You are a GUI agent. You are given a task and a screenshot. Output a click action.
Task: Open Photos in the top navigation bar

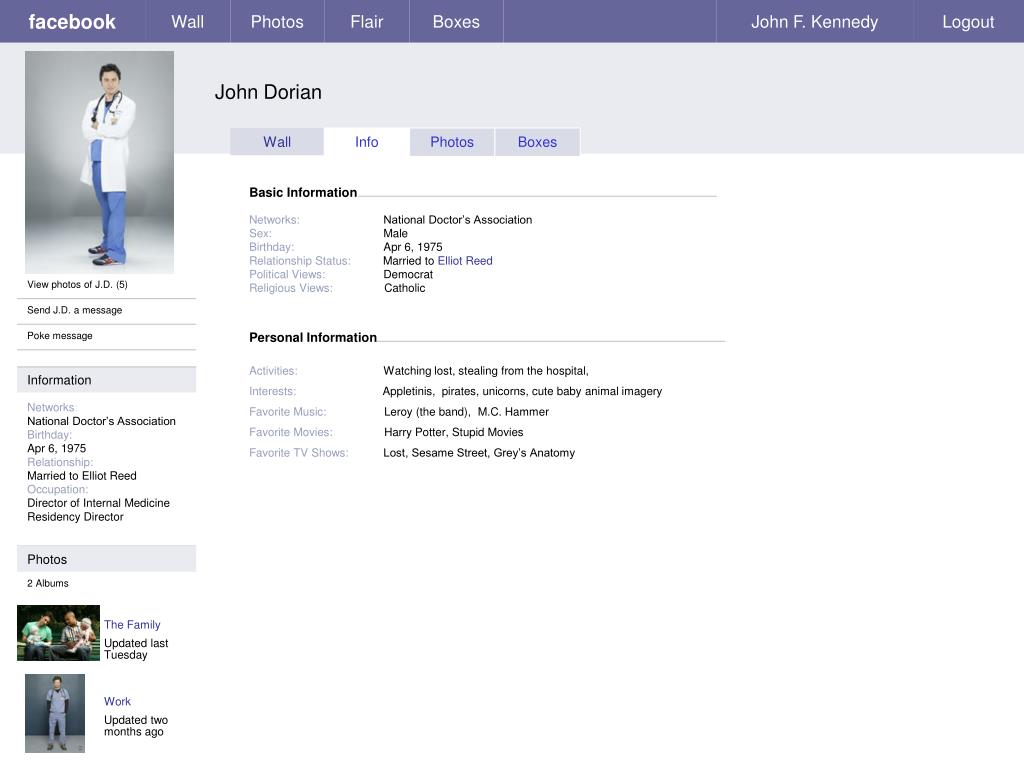tap(277, 22)
